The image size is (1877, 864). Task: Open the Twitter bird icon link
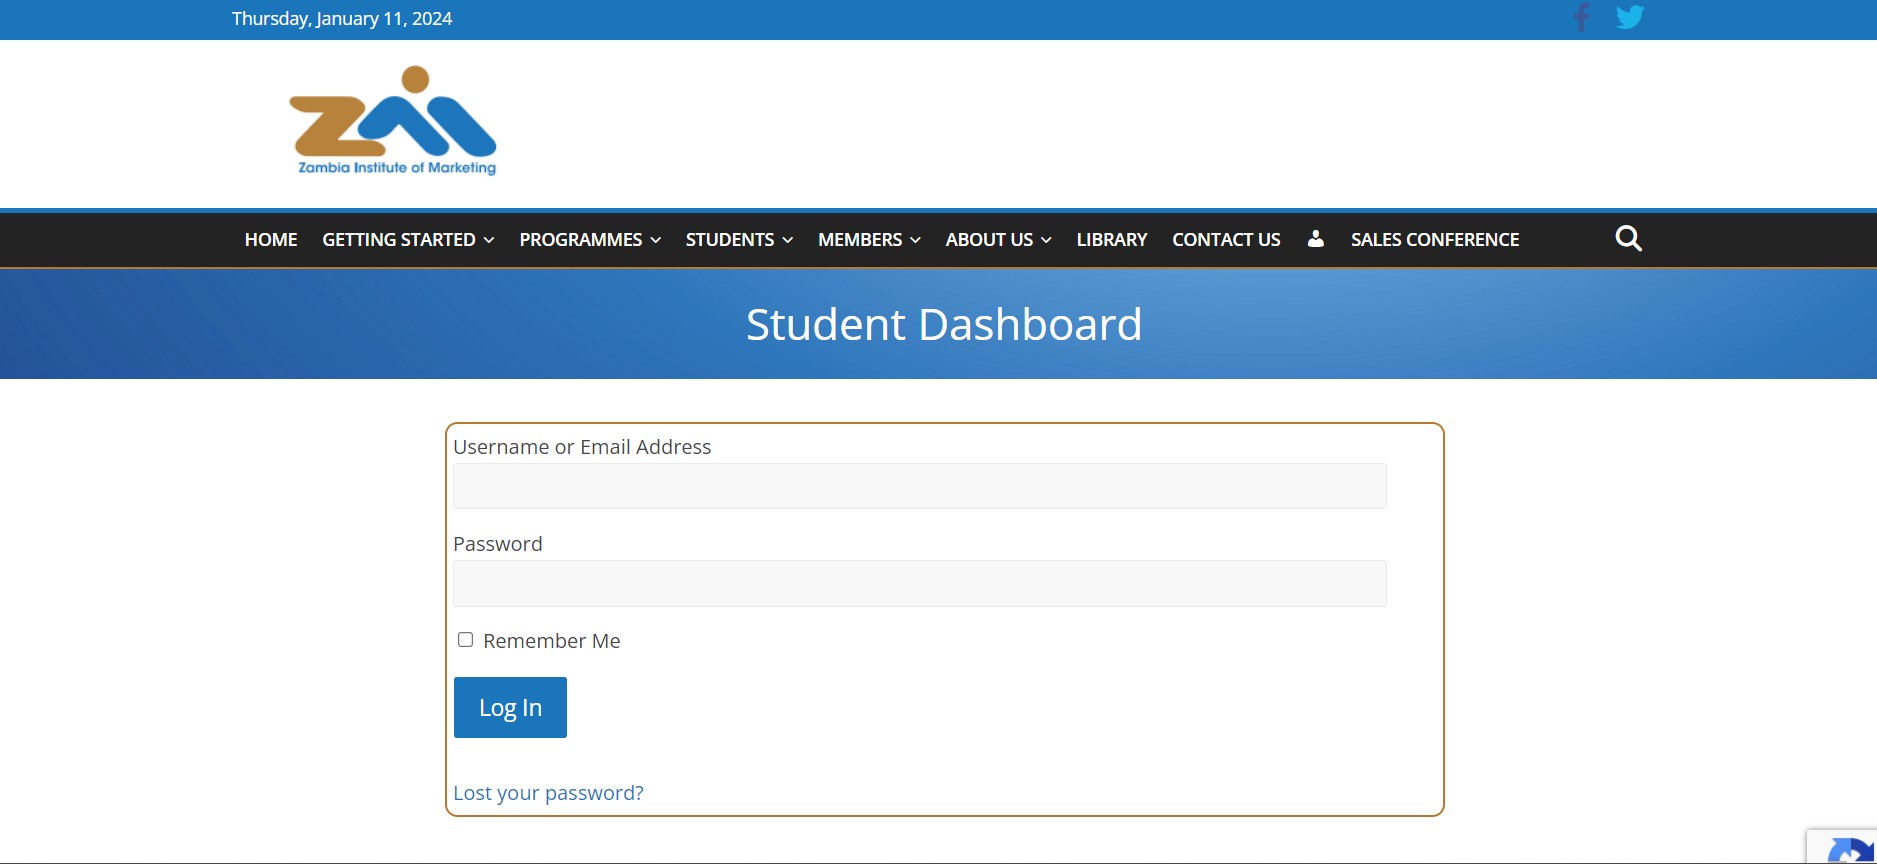pyautogui.click(x=1629, y=18)
